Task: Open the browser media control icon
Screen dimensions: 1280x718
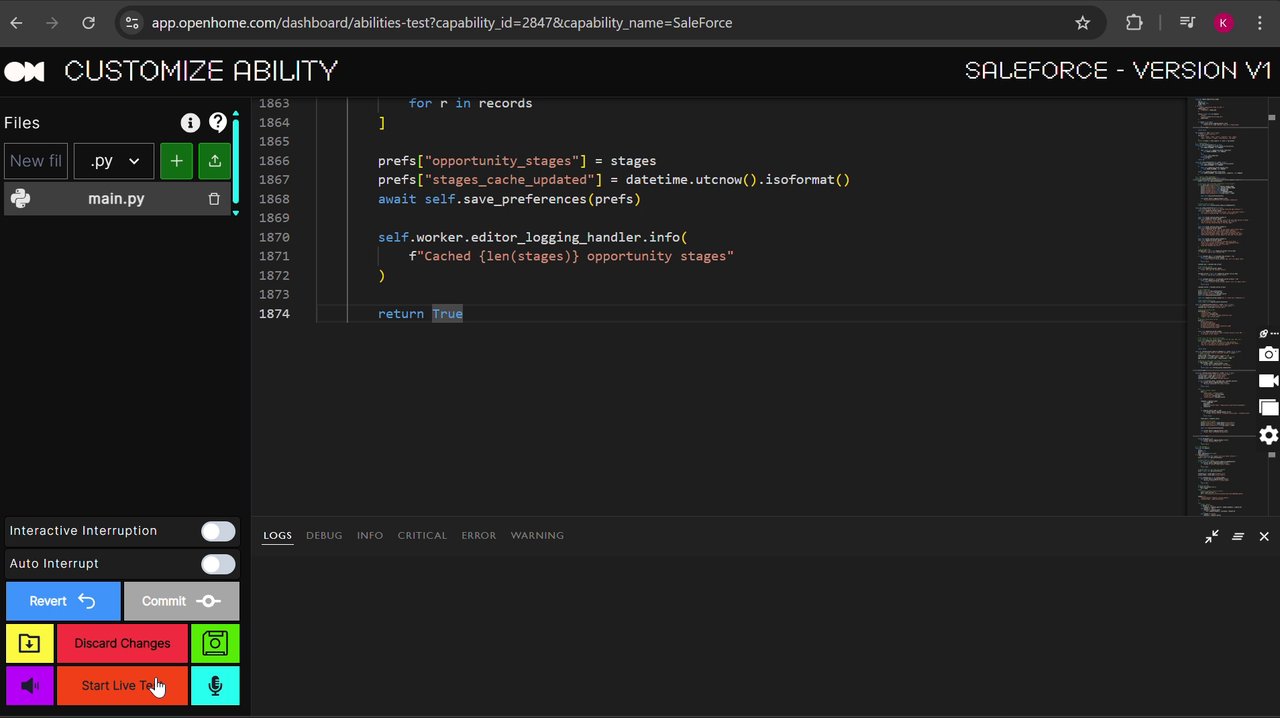Action: click(1187, 22)
